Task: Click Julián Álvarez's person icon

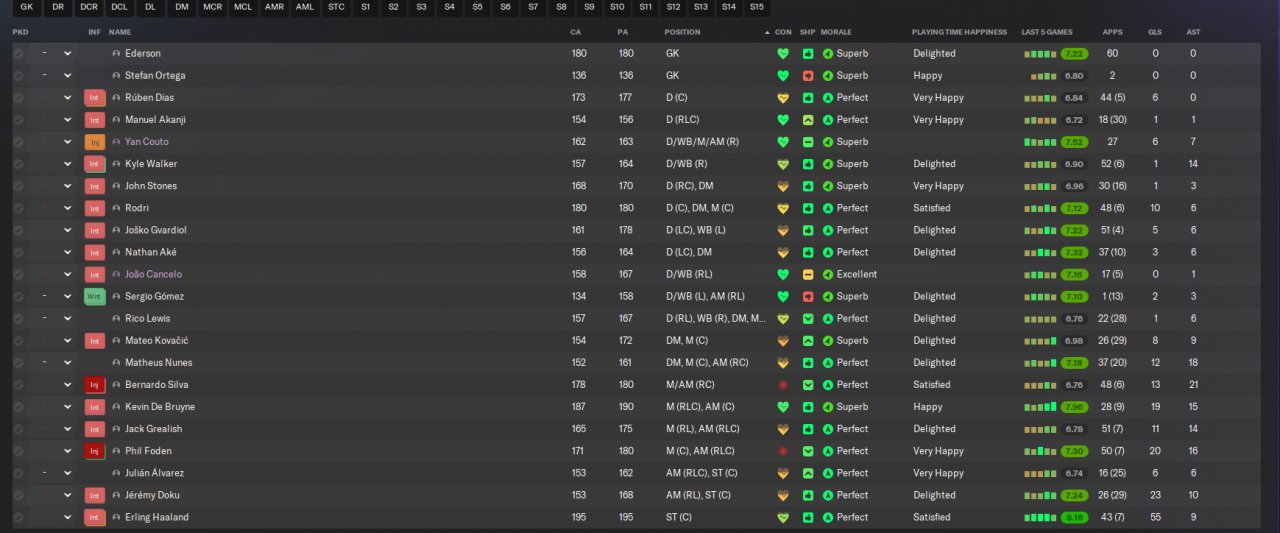Action: pos(117,473)
